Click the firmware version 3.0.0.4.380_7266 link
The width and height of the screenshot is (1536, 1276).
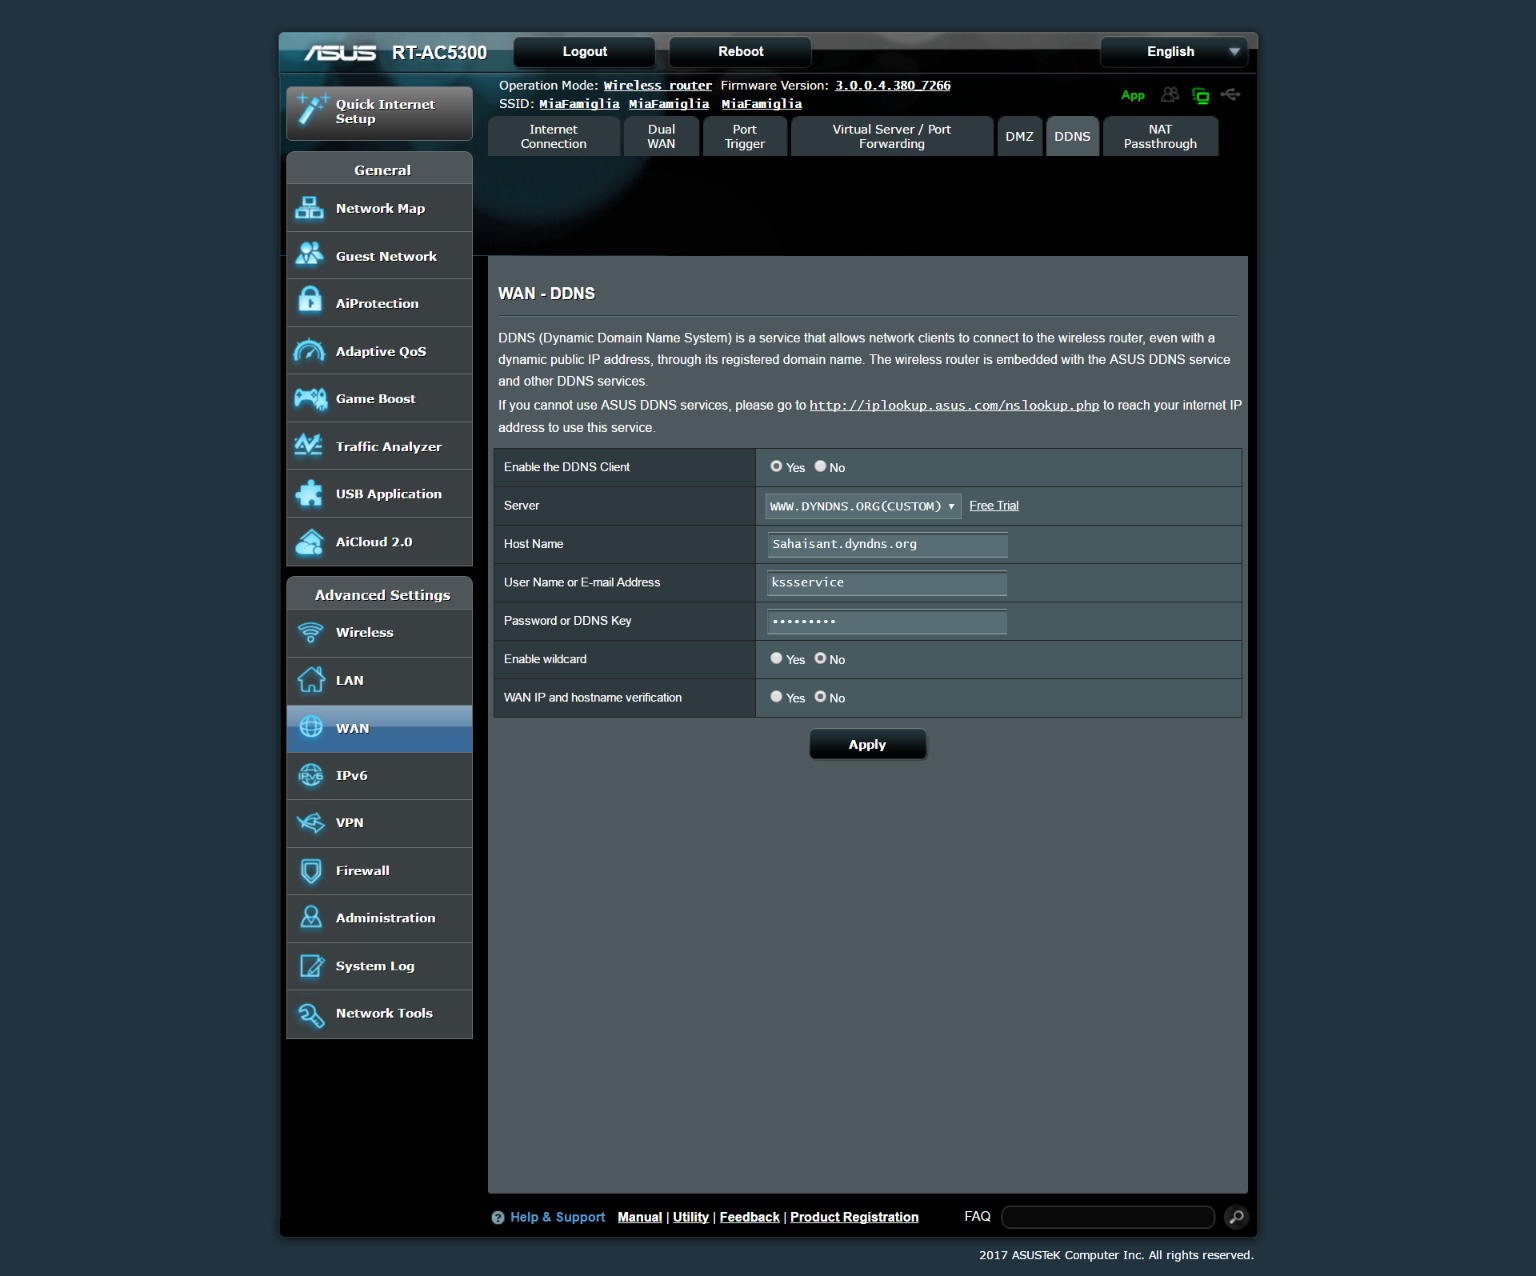tap(892, 85)
